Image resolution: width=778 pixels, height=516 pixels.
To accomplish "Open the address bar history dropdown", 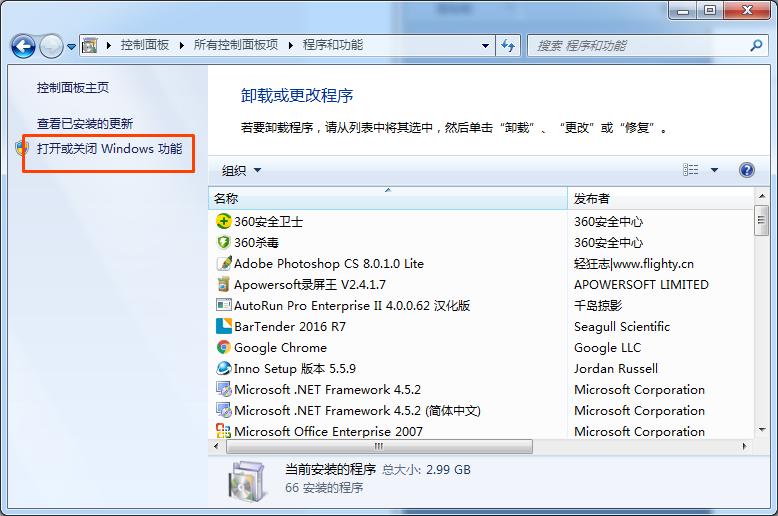I will [x=485, y=46].
